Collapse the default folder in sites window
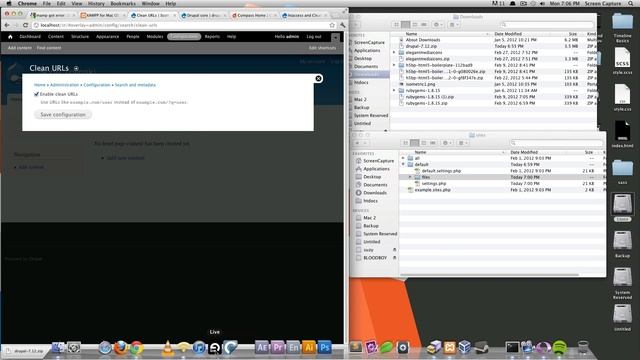This screenshot has width=640, height=360. tap(403, 164)
